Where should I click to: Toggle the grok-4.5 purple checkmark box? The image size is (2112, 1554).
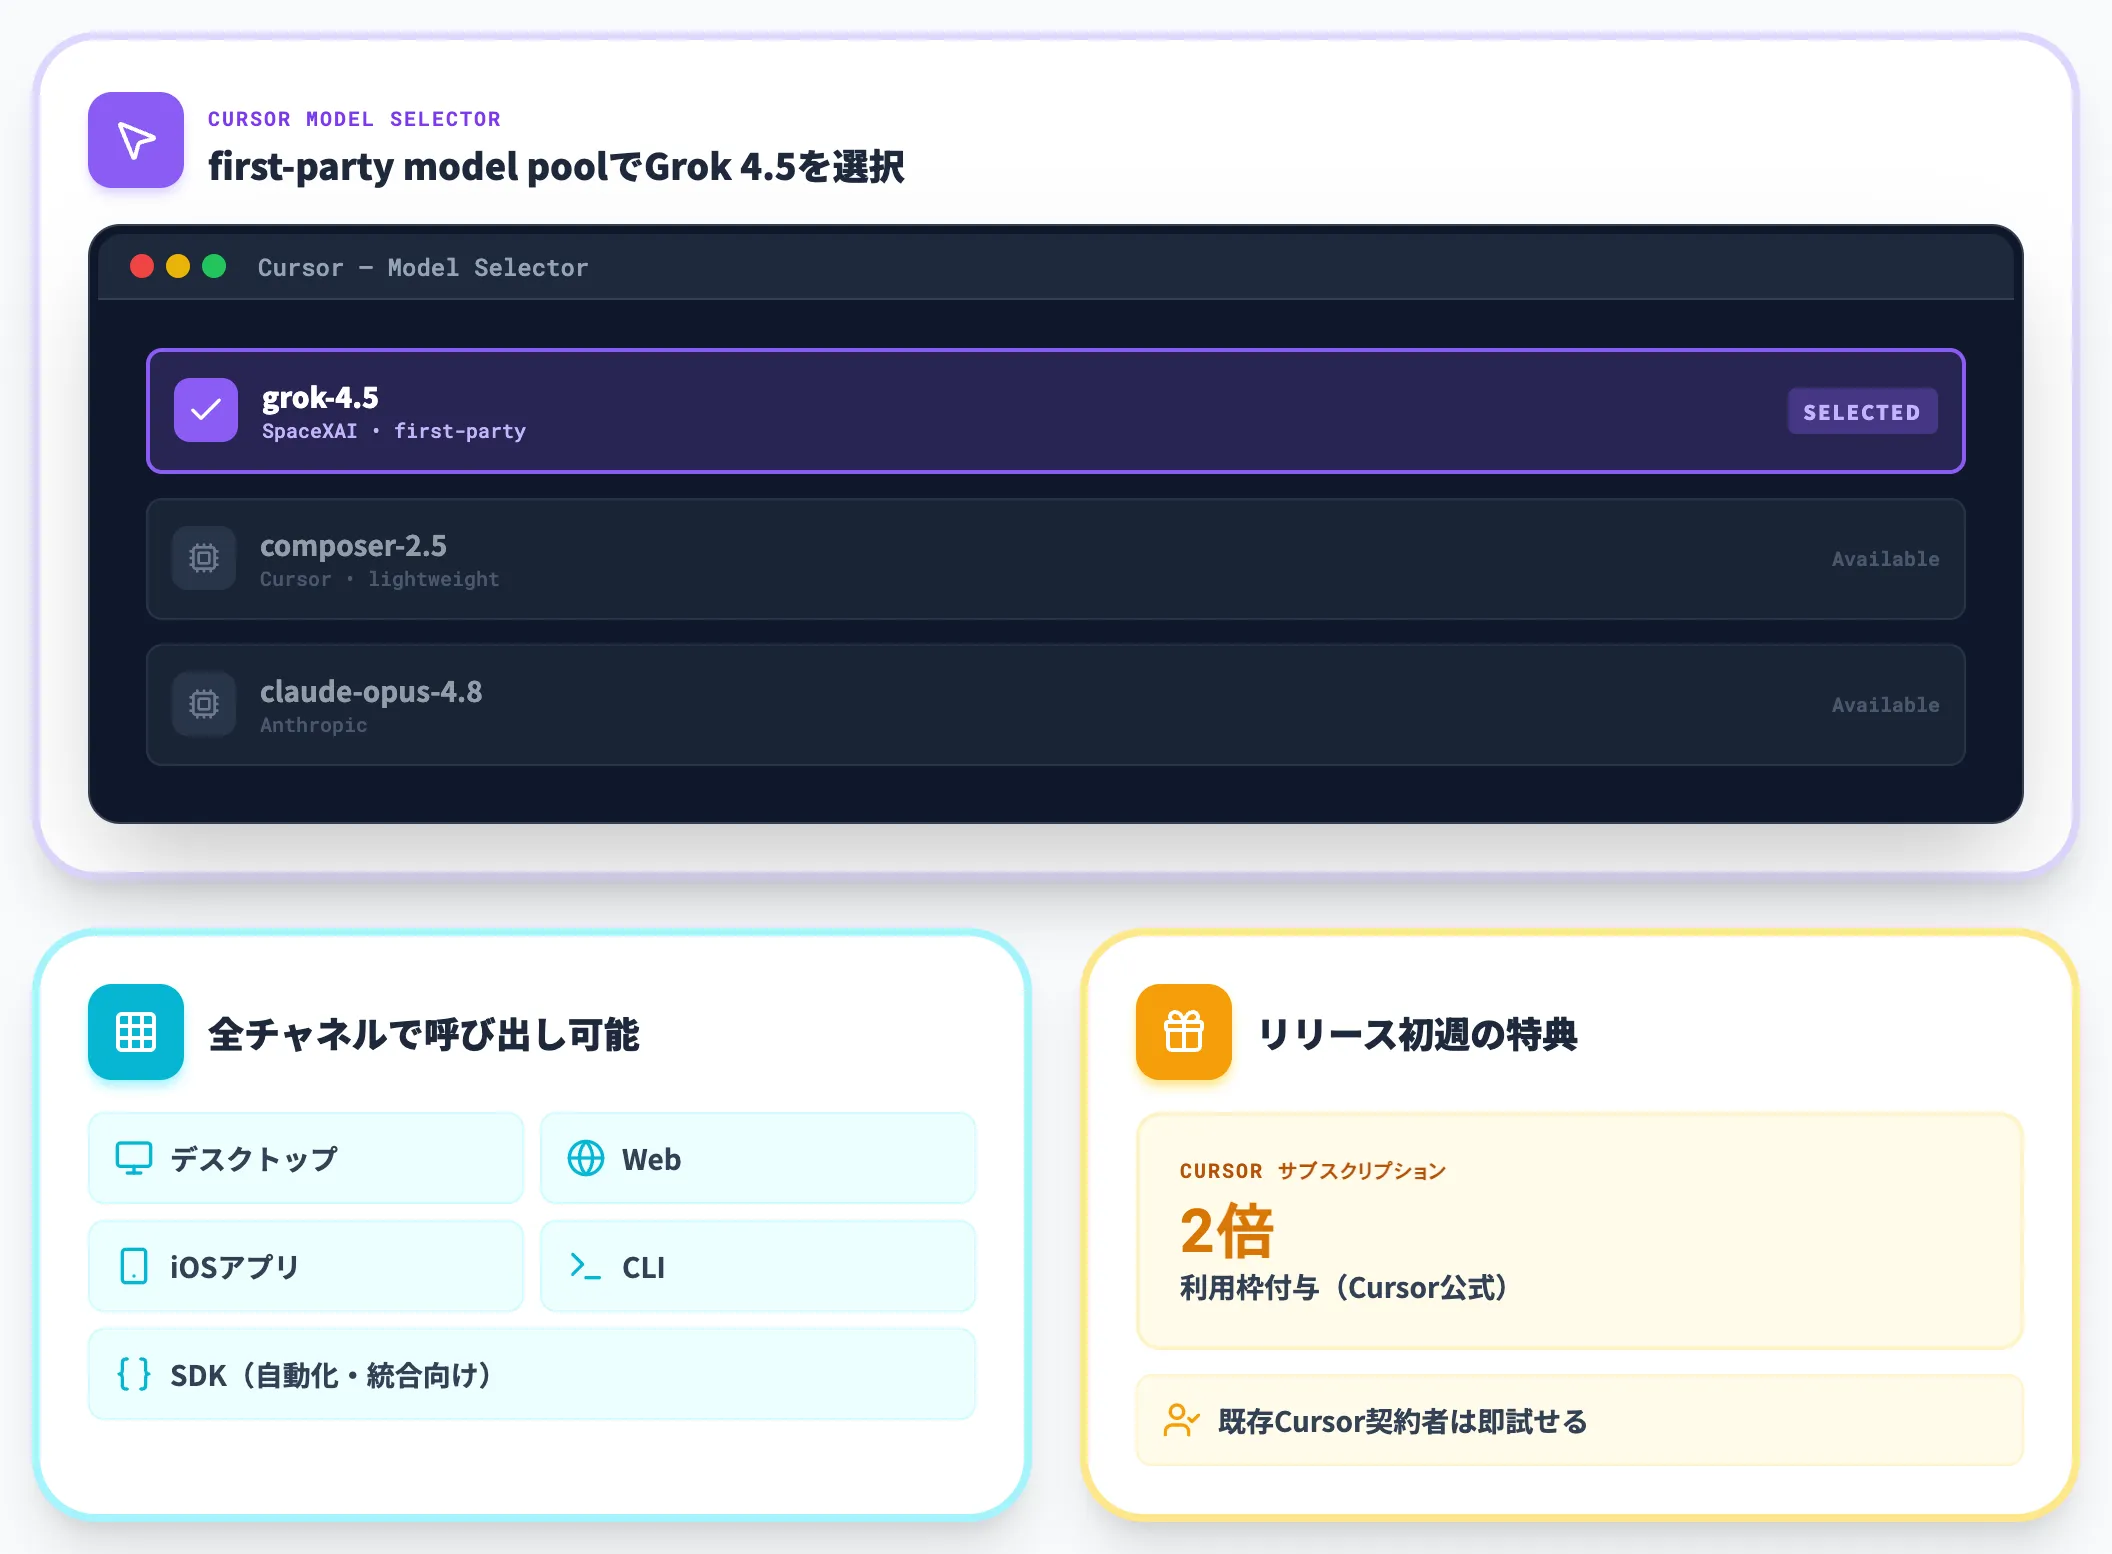click(206, 410)
